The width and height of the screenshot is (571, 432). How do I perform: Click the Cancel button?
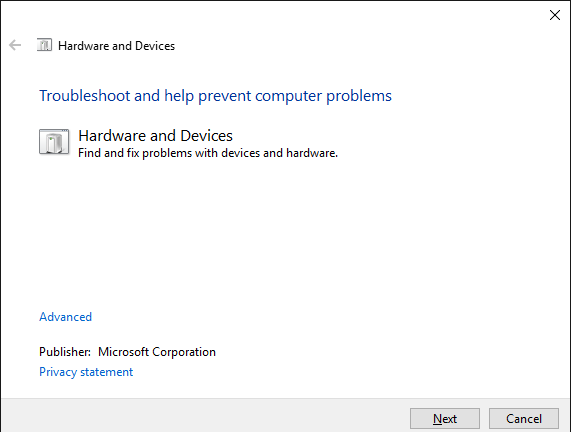tap(524, 419)
